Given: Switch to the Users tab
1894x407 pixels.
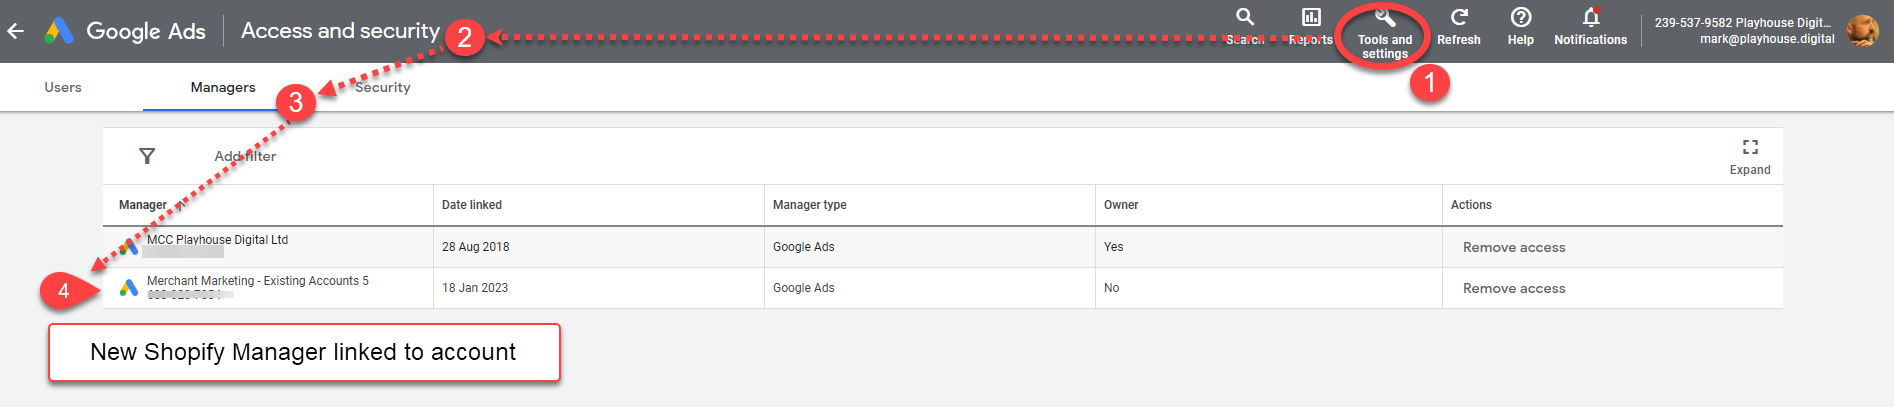Looking at the screenshot, I should click(63, 88).
